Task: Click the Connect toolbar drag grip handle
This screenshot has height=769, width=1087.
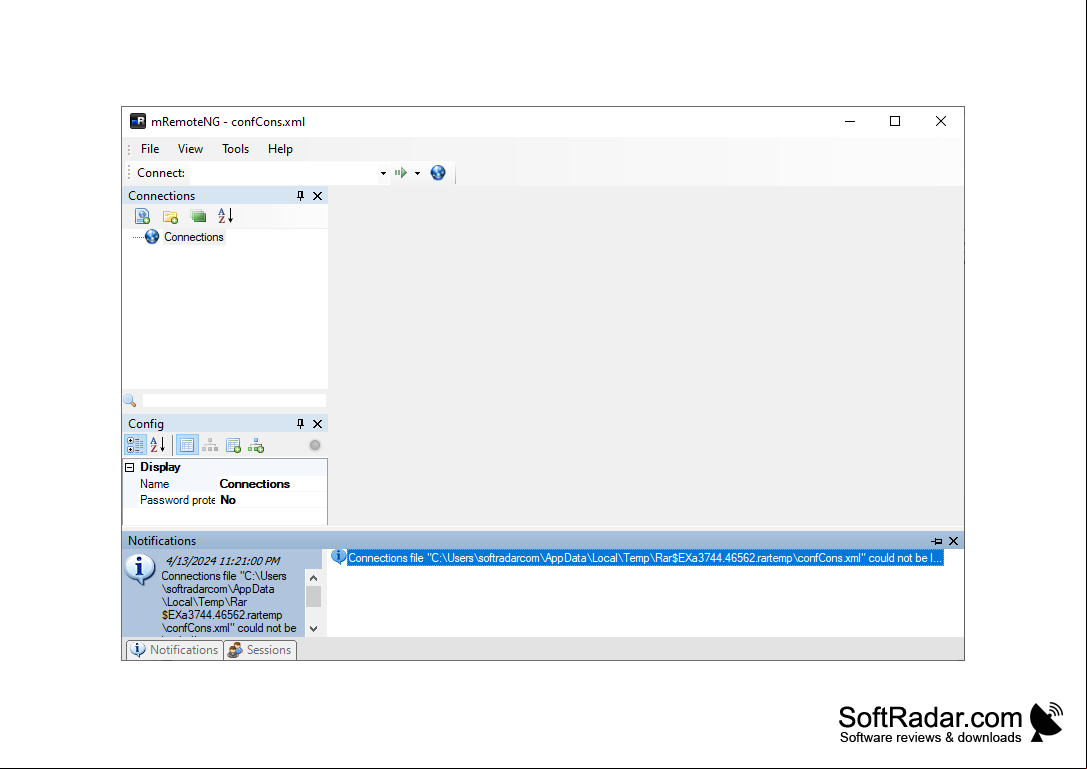Action: (x=129, y=173)
